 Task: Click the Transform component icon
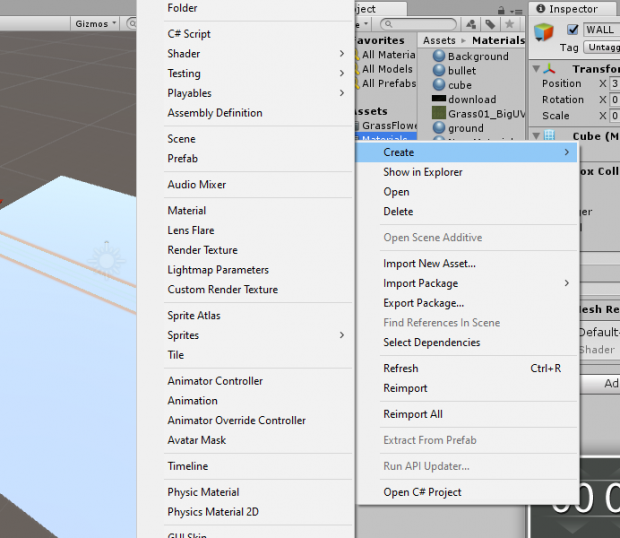(550, 69)
